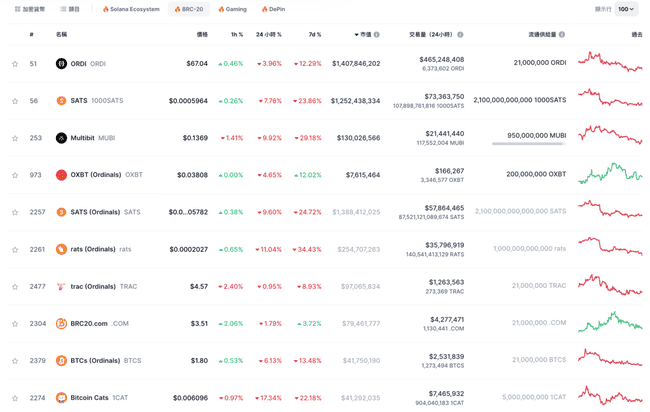This screenshot has height=412, width=650.
Task: Switch to Gaming filter tab
Action: pyautogui.click(x=232, y=9)
